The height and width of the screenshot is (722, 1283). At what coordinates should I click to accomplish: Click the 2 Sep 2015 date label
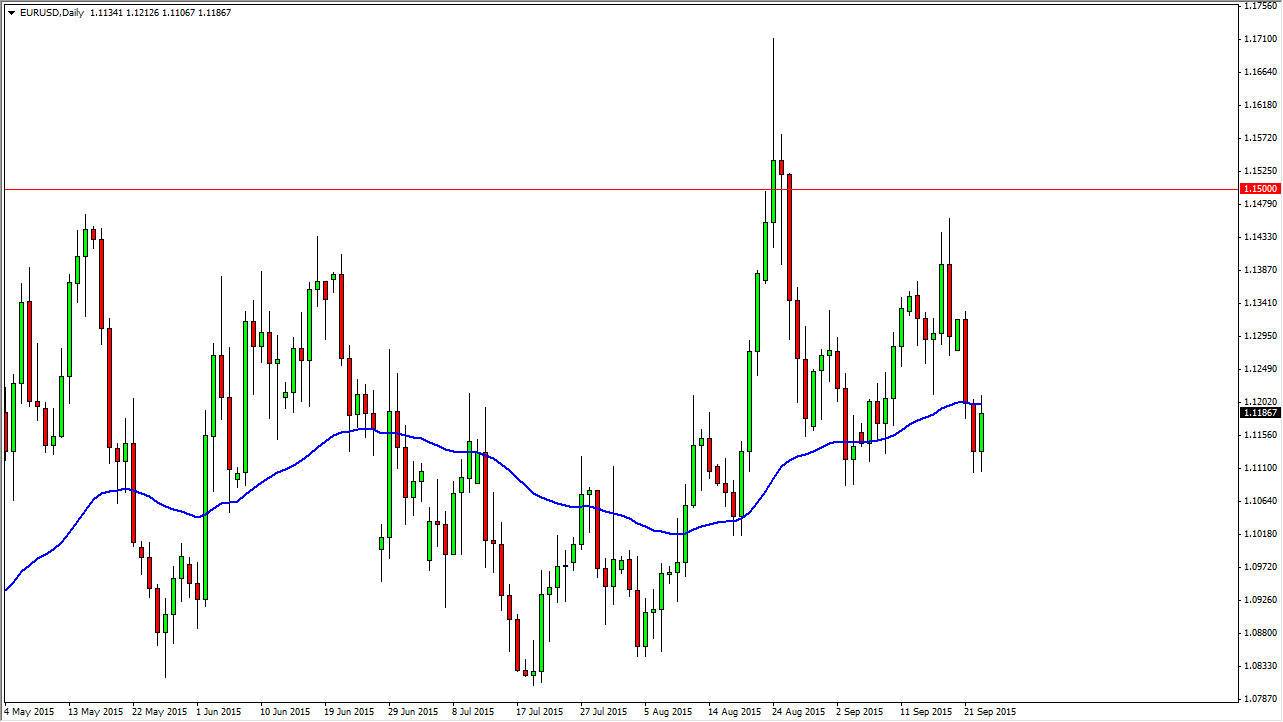859,712
